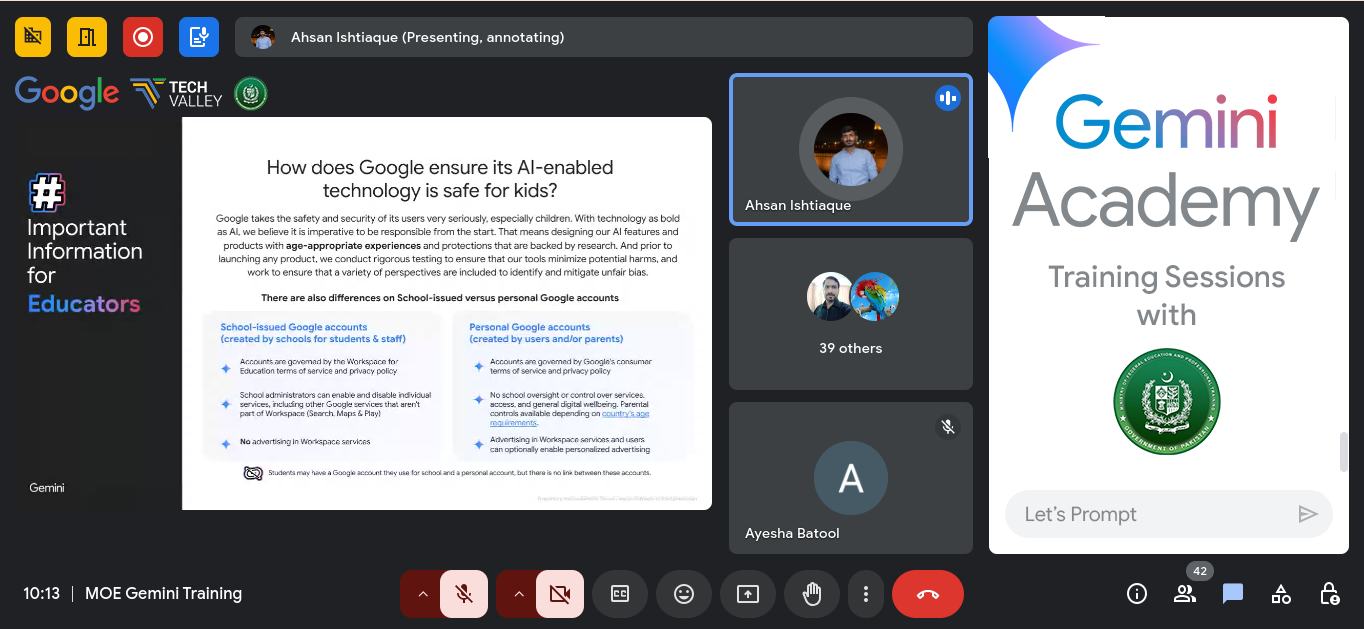
Task: Toggle closed captions
Action: pyautogui.click(x=620, y=594)
